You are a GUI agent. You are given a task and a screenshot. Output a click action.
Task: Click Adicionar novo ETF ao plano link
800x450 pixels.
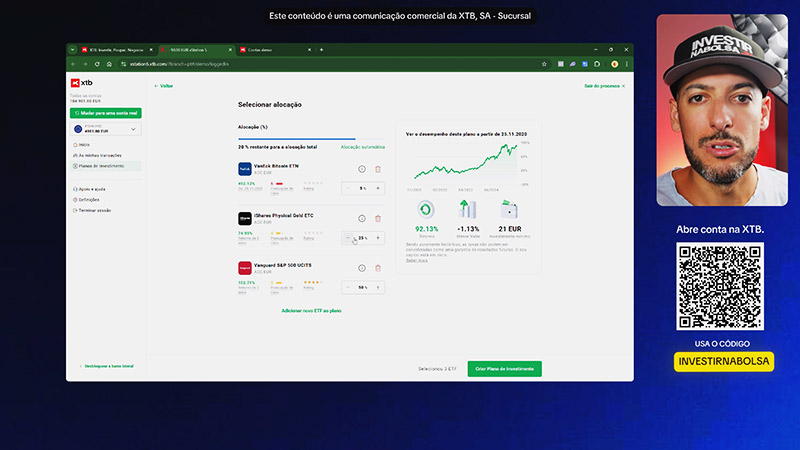(x=311, y=311)
